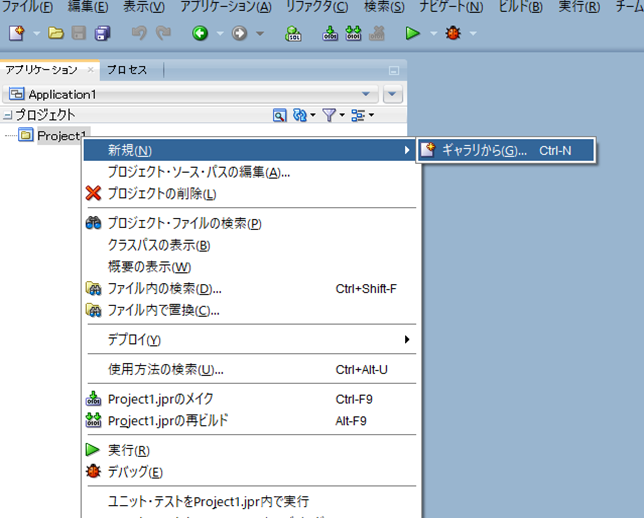Viewport: 644px width, 518px height.
Task: Click the Save All toolbar icon
Action: [102, 34]
